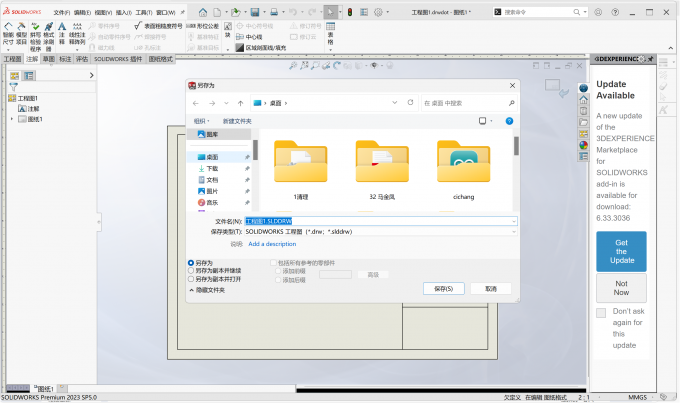Click the dialog help question mark icon
Image resolution: width=680 pixels, height=403 pixels.
pyautogui.click(x=509, y=120)
